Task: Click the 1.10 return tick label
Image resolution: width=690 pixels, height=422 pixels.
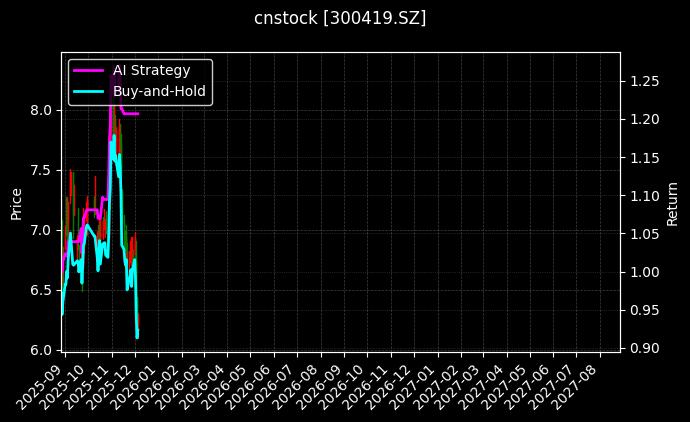Action: pos(645,196)
